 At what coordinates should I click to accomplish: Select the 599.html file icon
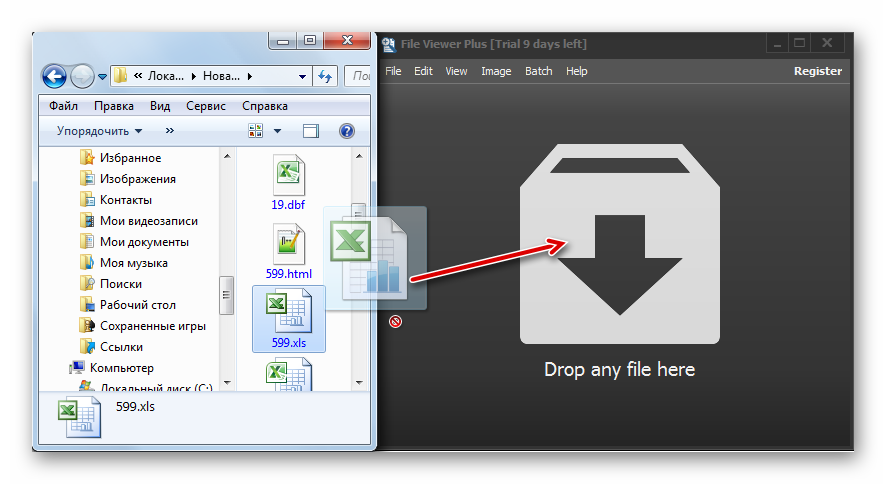[x=288, y=244]
